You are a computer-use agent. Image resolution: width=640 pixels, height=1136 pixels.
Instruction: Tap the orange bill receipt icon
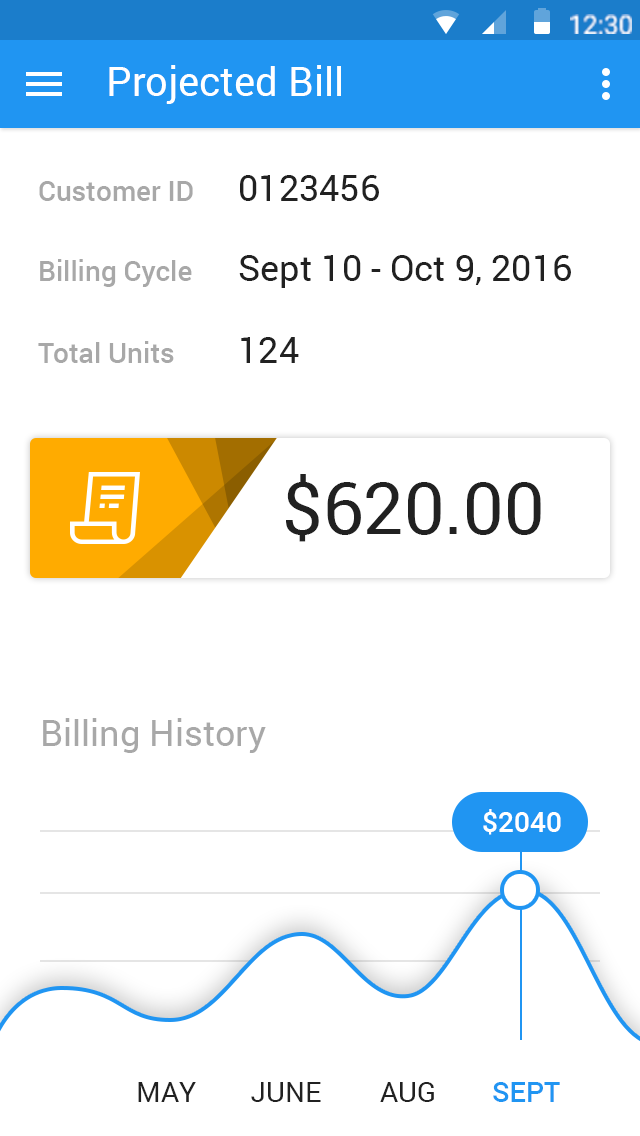coord(105,507)
